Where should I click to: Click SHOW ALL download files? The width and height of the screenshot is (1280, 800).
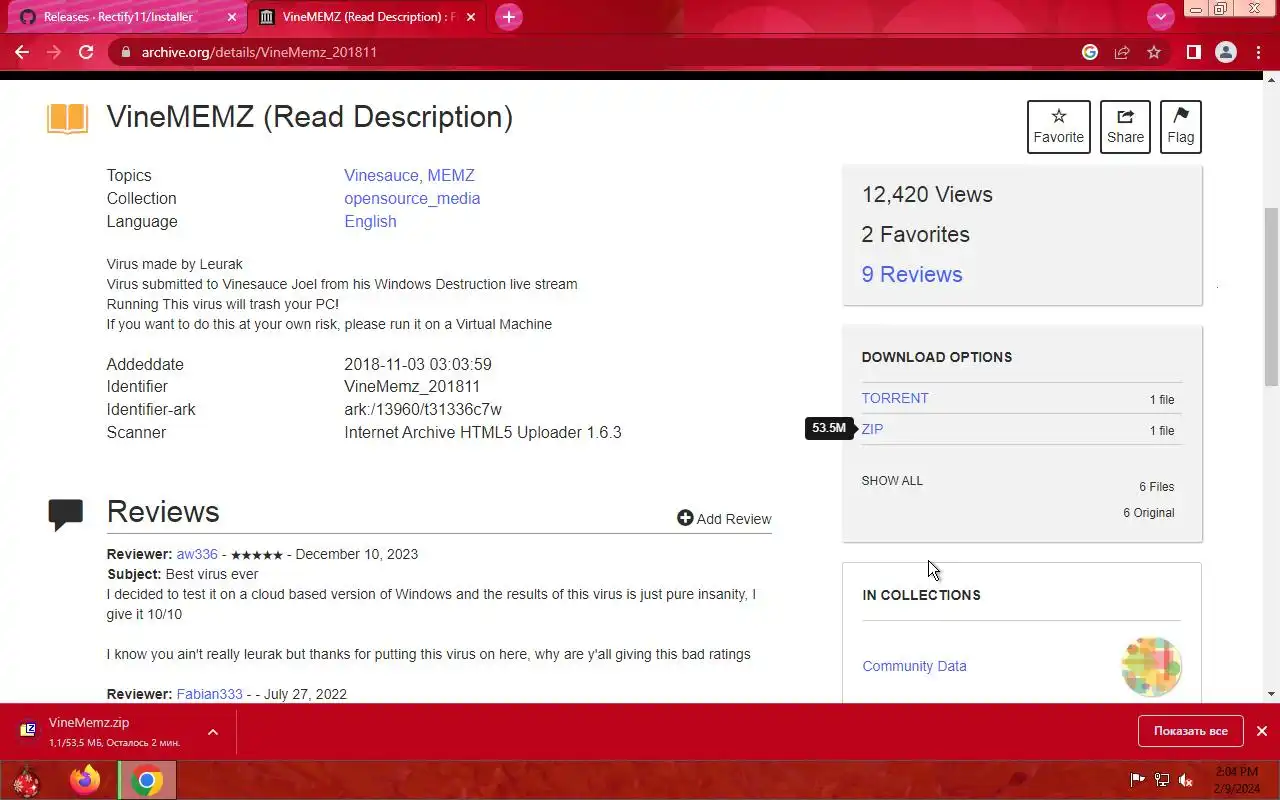click(892, 481)
